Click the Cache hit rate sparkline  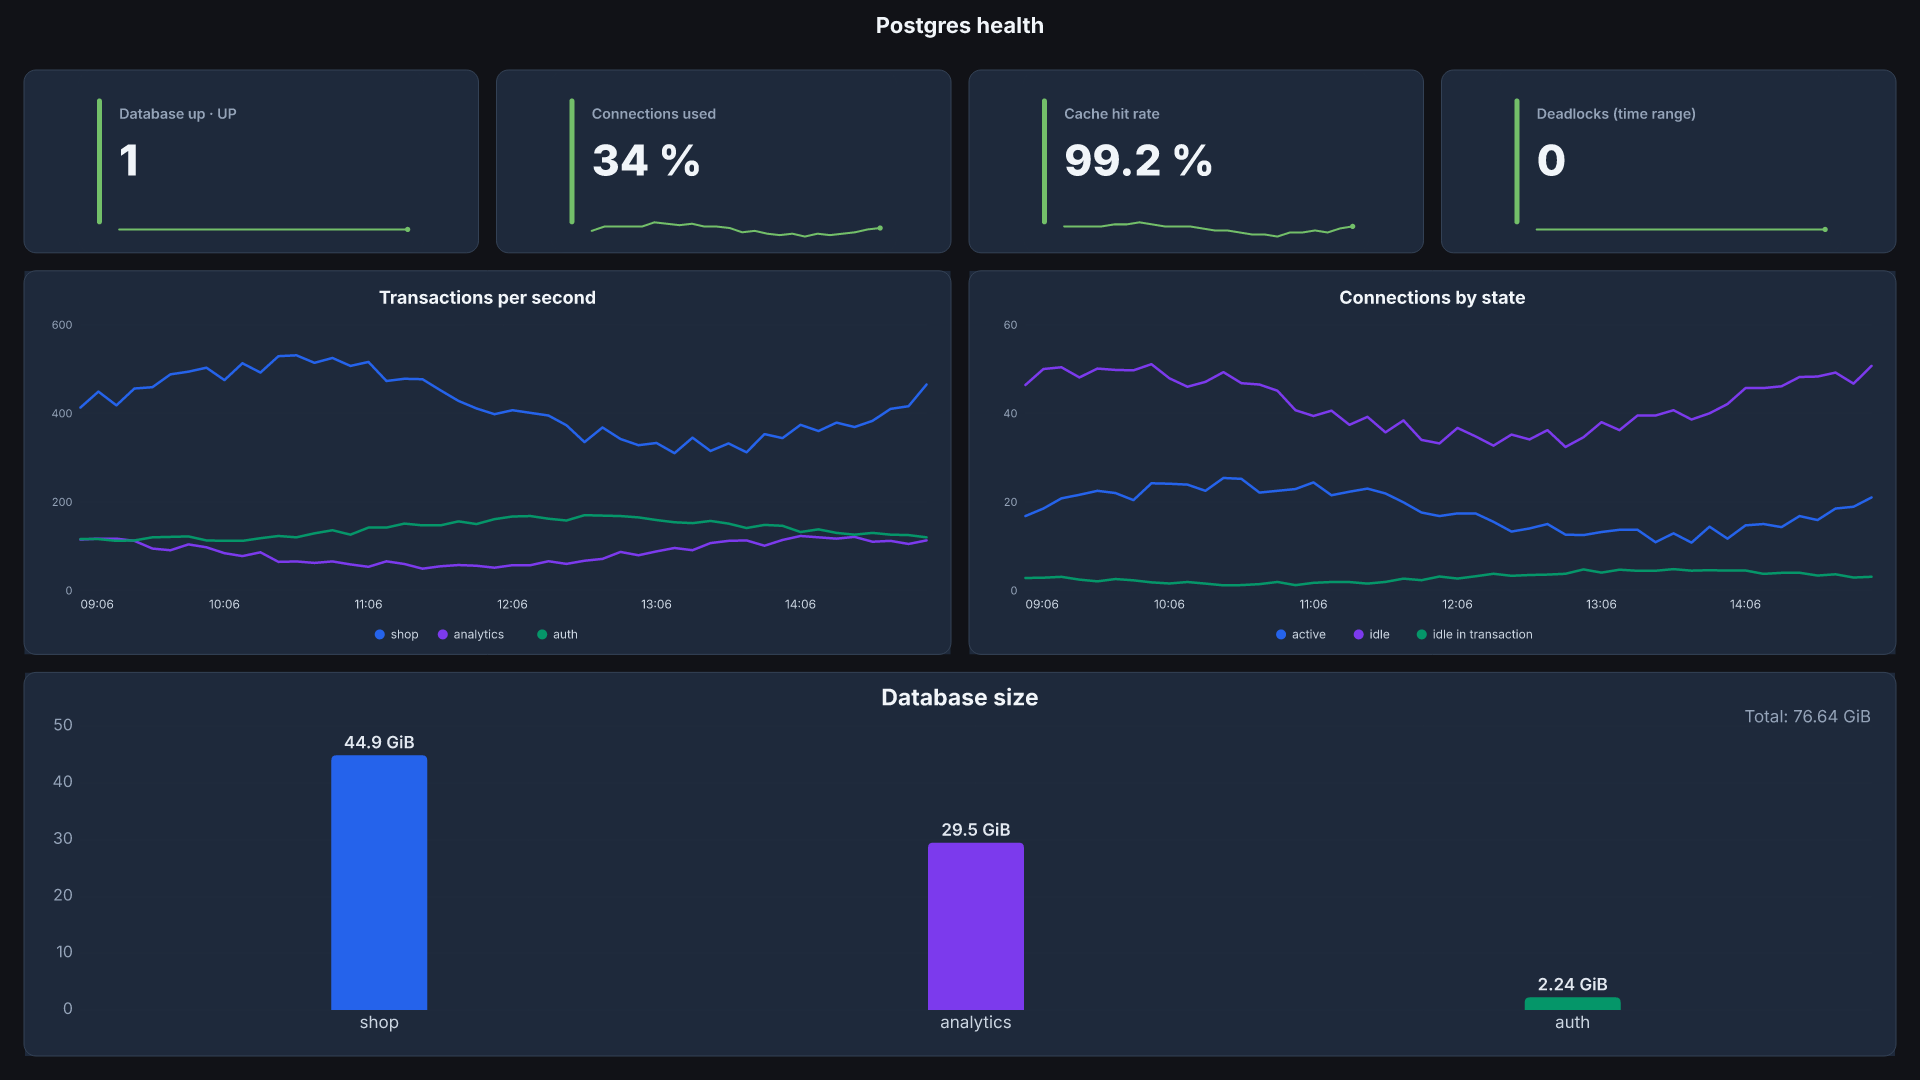pyautogui.click(x=1209, y=229)
